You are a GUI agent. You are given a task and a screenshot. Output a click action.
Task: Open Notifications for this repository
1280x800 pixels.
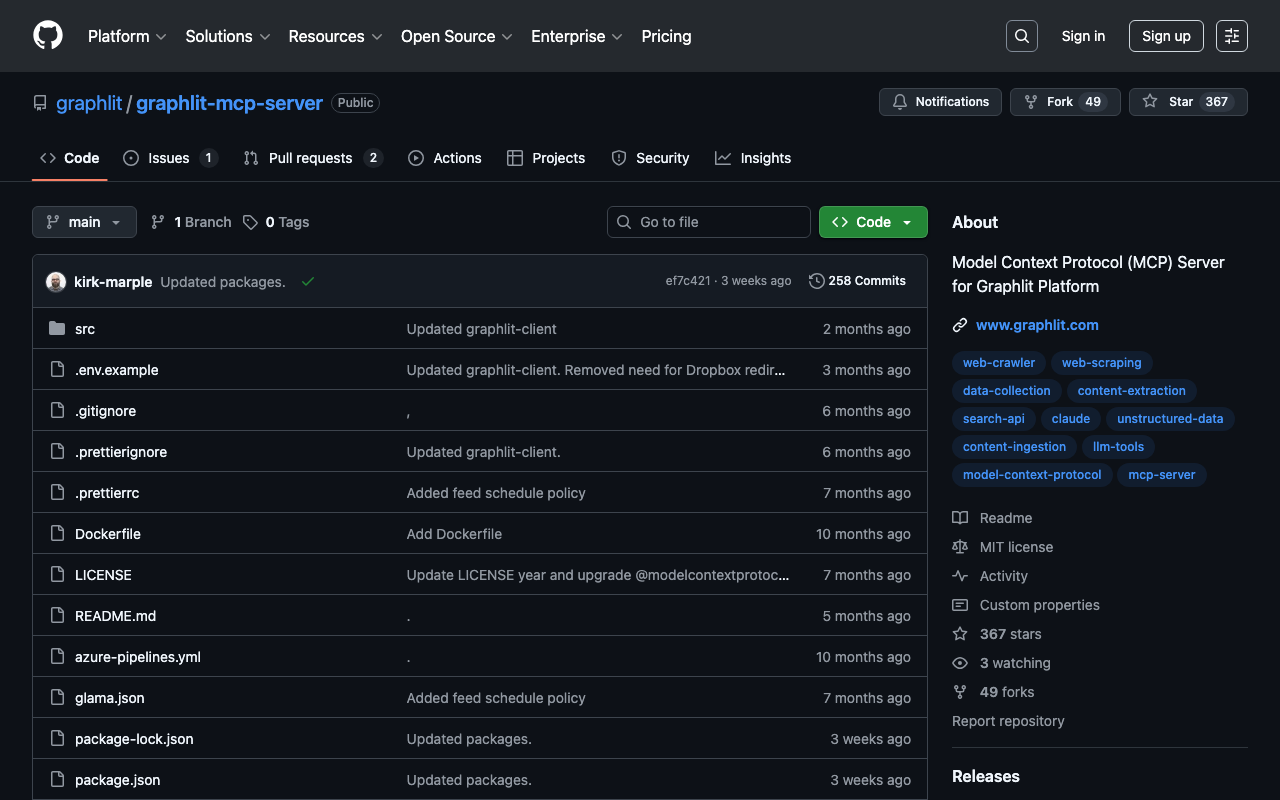click(x=940, y=102)
